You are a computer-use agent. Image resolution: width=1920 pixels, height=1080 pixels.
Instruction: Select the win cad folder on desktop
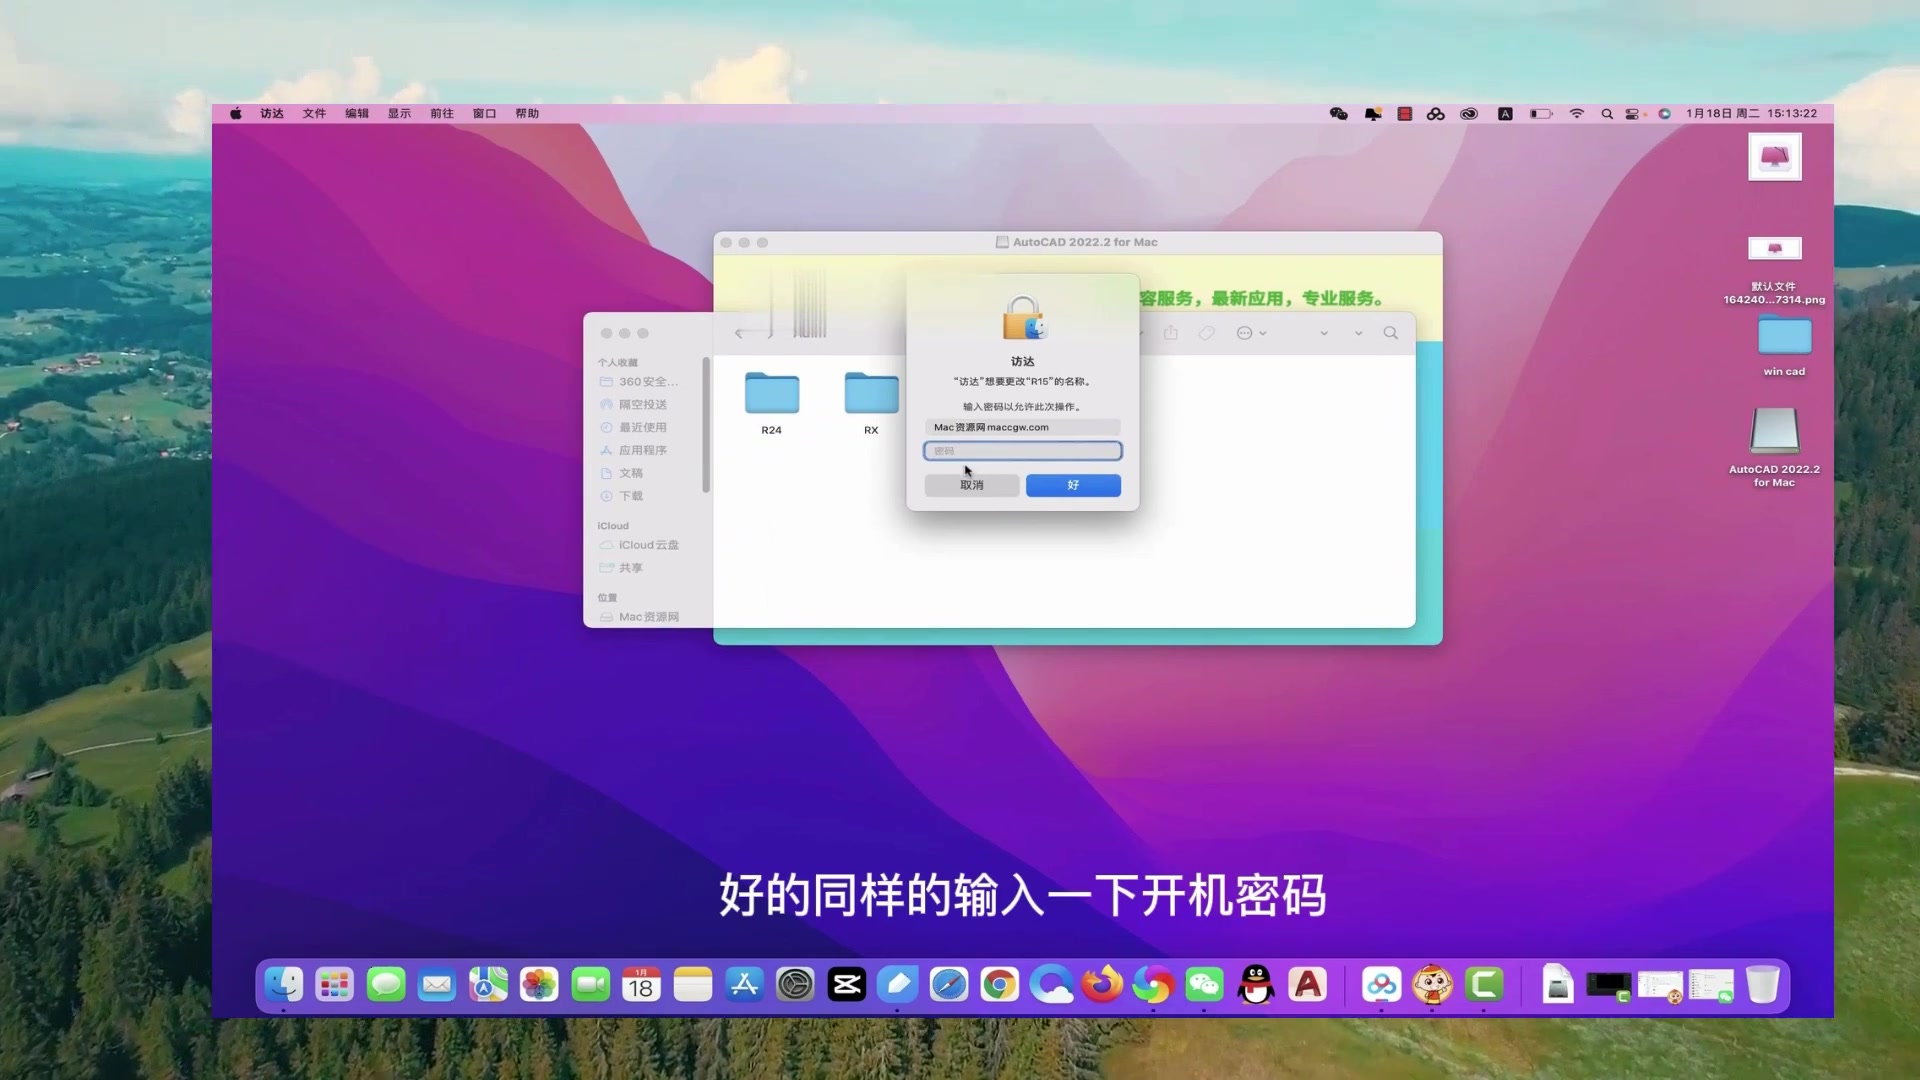coord(1784,345)
